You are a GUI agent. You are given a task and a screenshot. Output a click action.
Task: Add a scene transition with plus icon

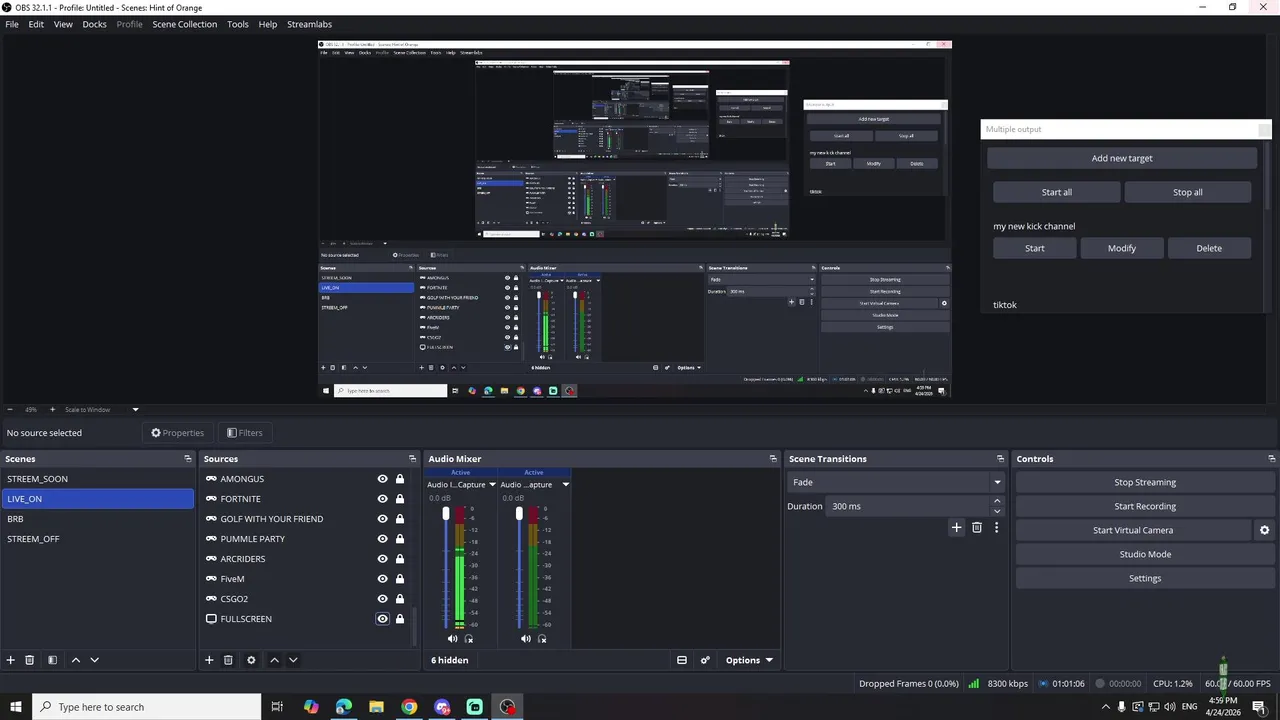(956, 527)
